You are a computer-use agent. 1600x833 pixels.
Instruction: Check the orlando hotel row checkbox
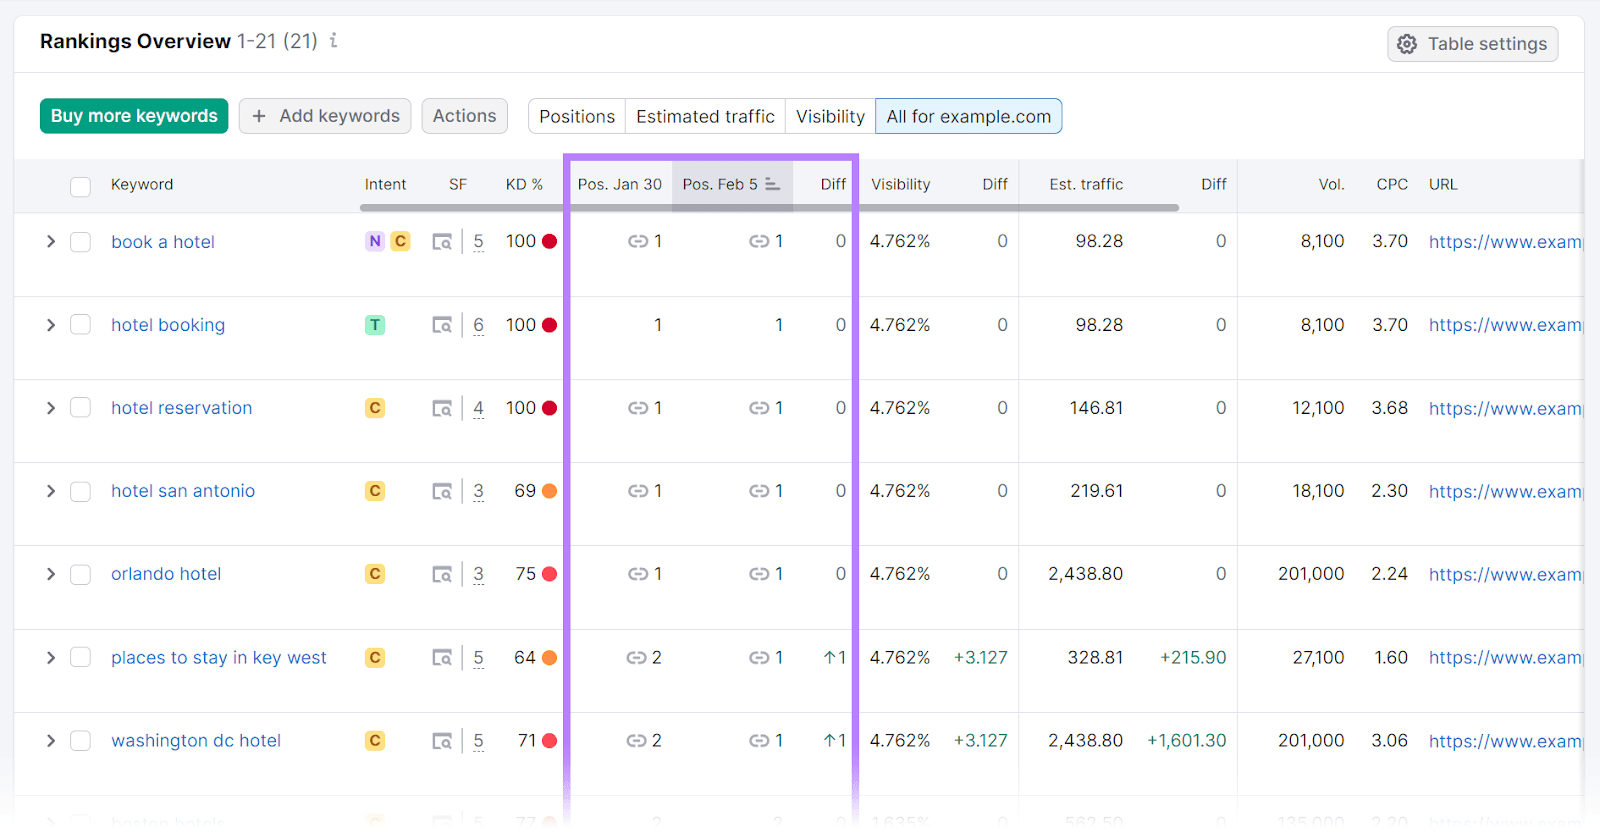[81, 574]
